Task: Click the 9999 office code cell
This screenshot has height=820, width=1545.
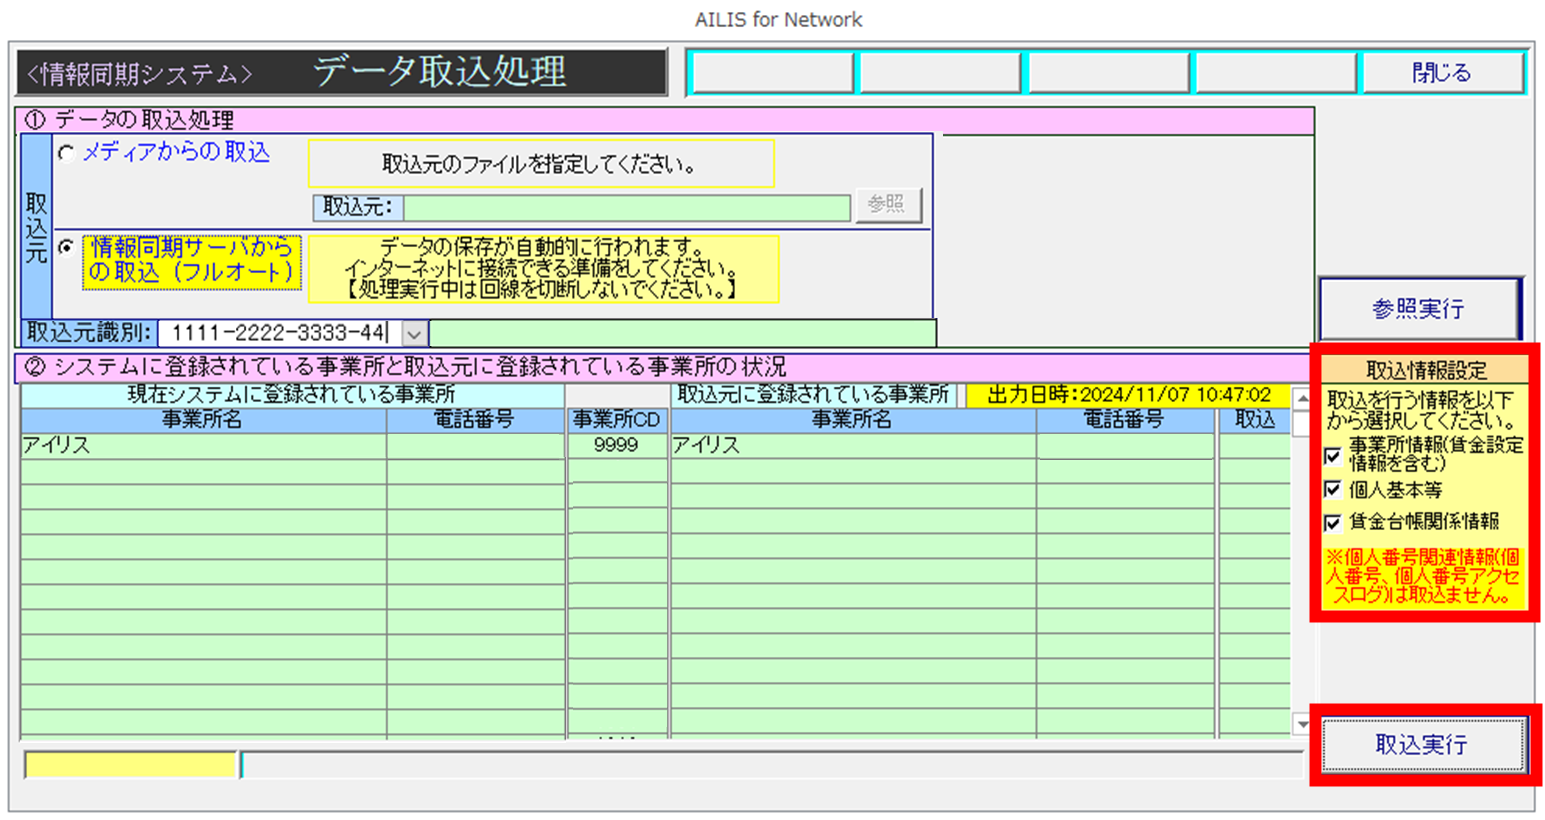Action: coord(616,446)
